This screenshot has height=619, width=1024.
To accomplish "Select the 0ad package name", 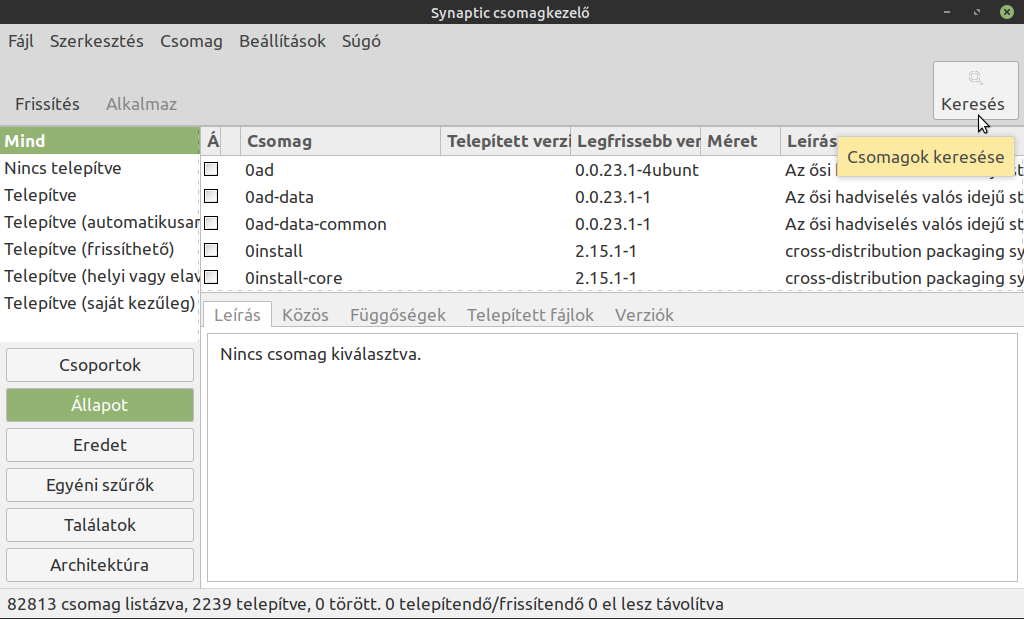I will tap(259, 170).
